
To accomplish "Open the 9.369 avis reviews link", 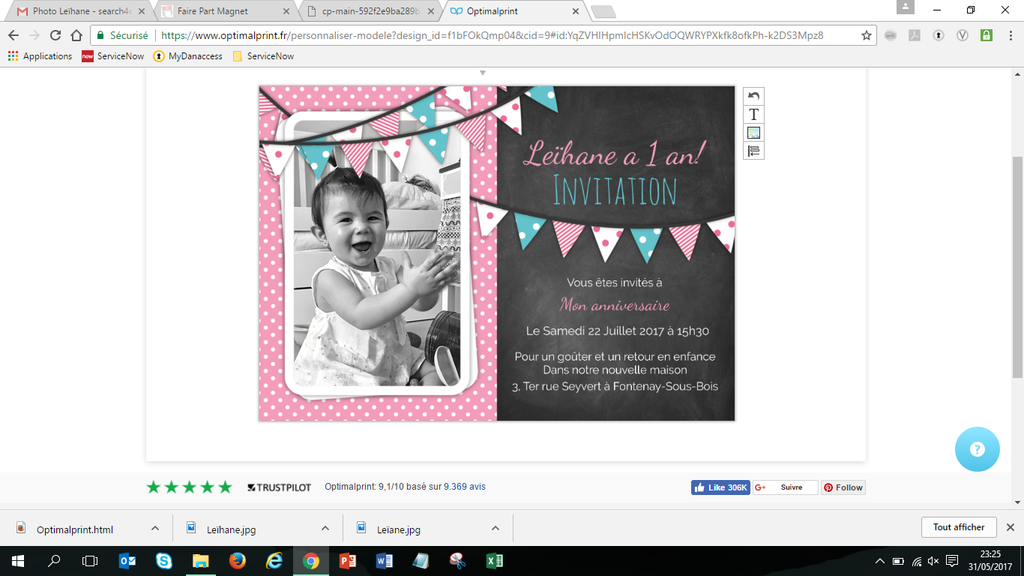I will [x=465, y=487].
